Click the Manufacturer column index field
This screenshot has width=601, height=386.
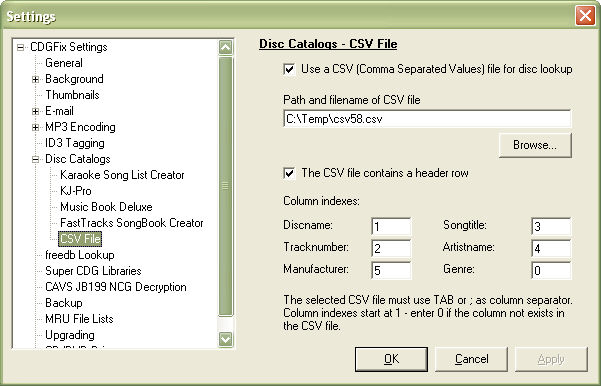391,270
